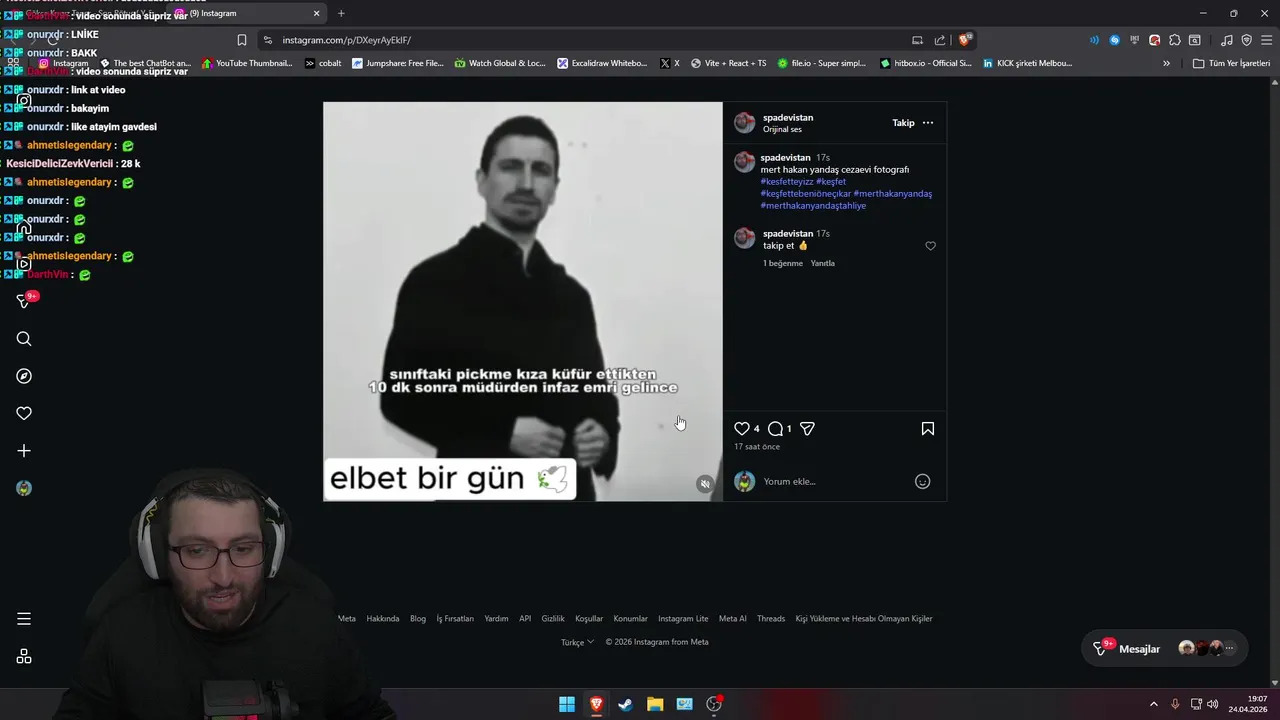Open the KICK şirketi Melbourne bookmark

tap(1027, 63)
